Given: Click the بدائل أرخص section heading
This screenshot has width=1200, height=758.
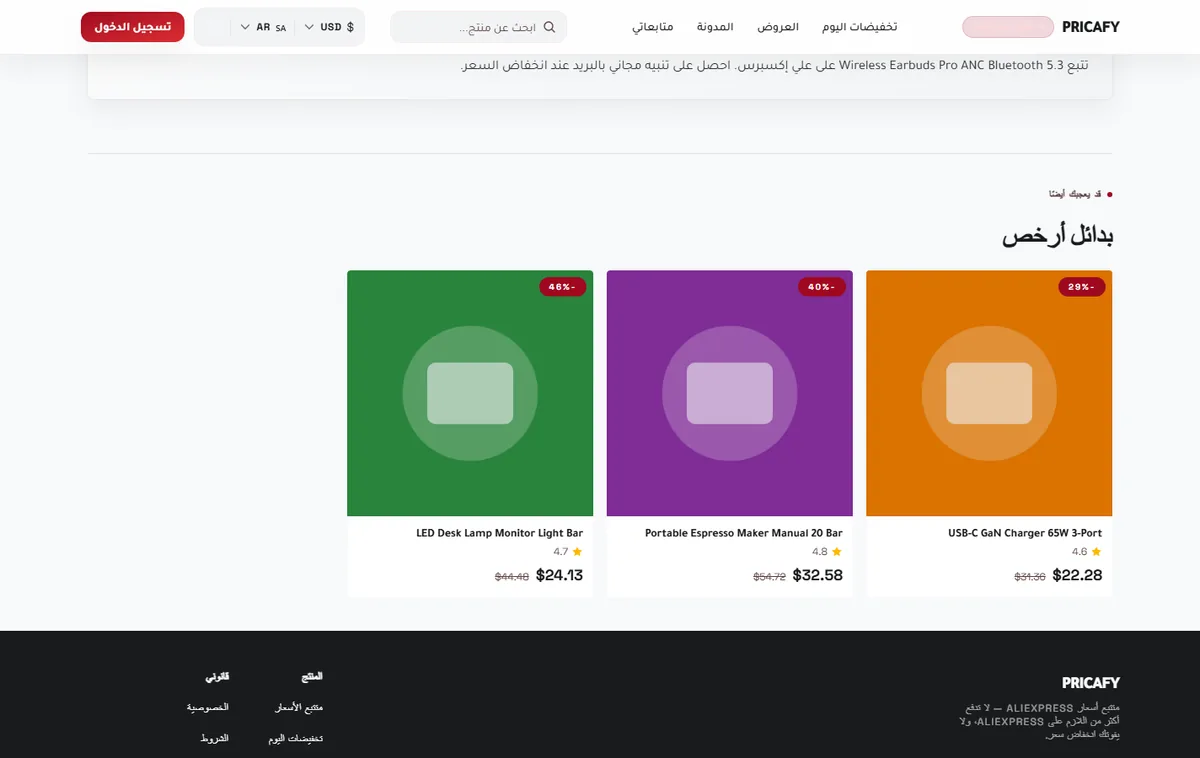Looking at the screenshot, I should coord(1058,236).
